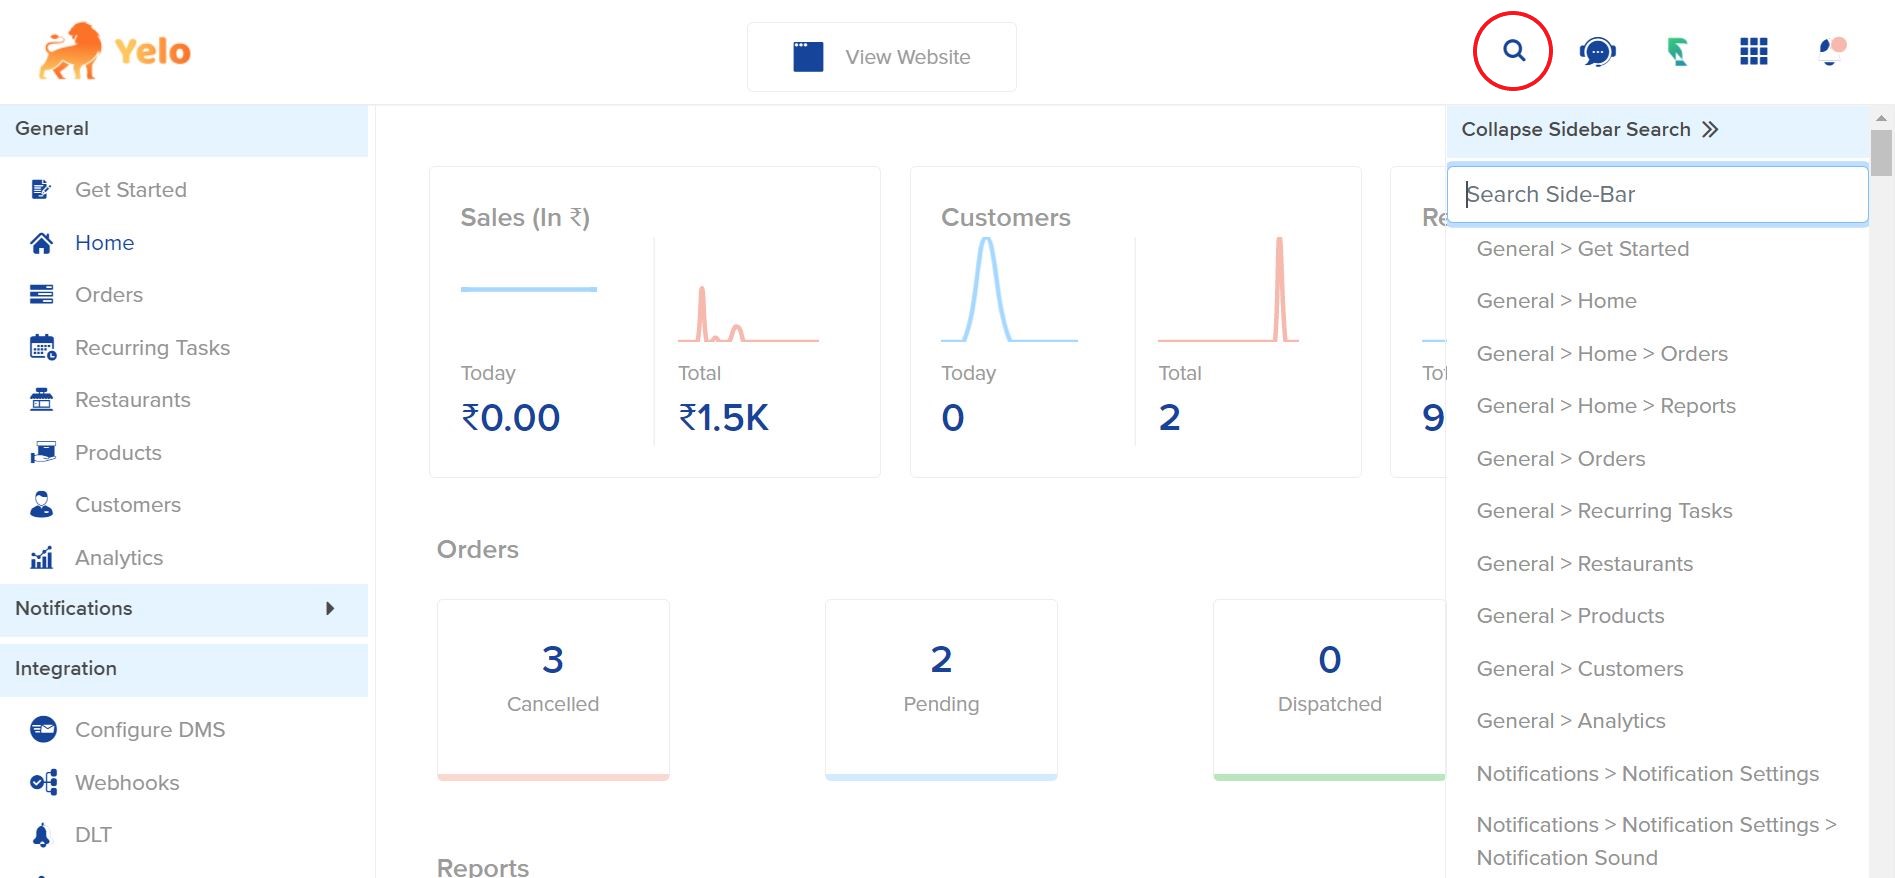Select Customers in the left sidebar

tap(127, 505)
